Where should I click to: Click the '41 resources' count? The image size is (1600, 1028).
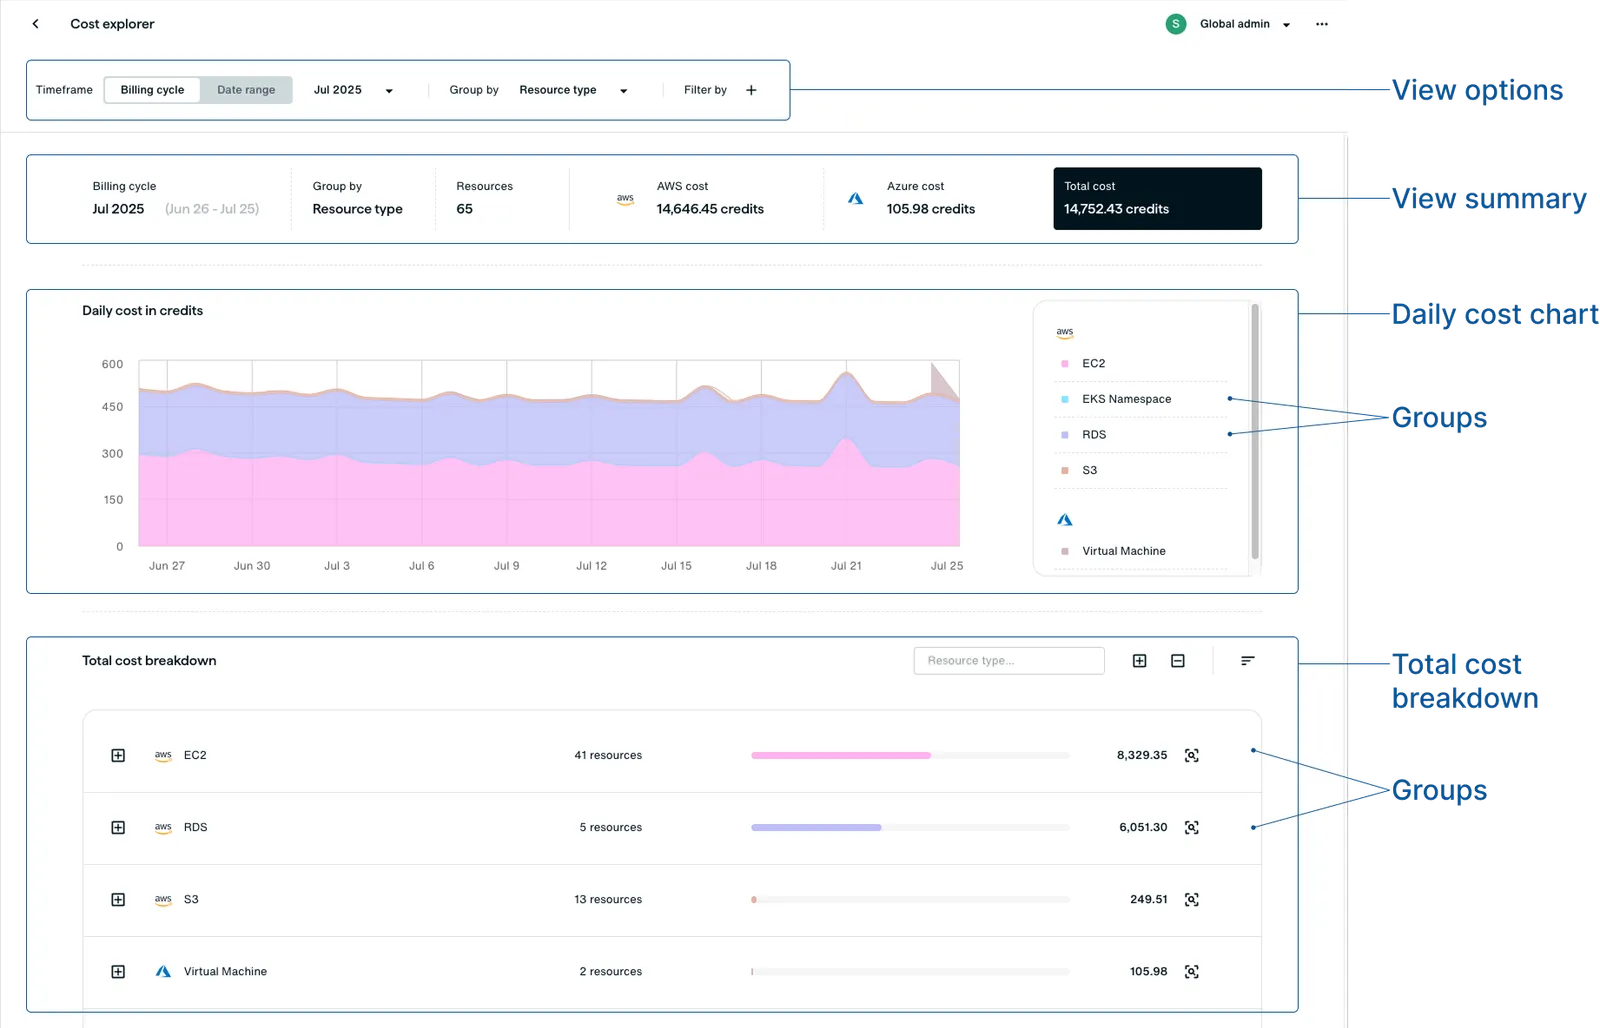[608, 756]
